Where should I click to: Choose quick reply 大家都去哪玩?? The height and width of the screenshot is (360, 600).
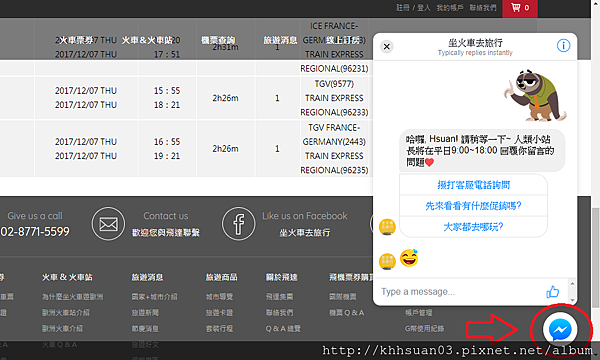coord(473,227)
